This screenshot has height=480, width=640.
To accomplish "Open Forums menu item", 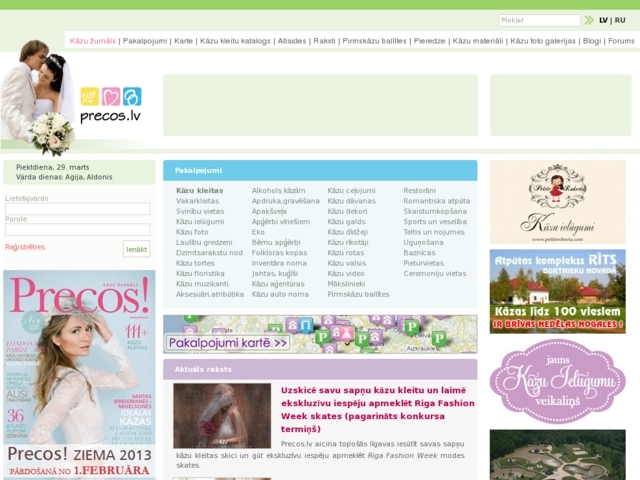I will click(x=621, y=41).
